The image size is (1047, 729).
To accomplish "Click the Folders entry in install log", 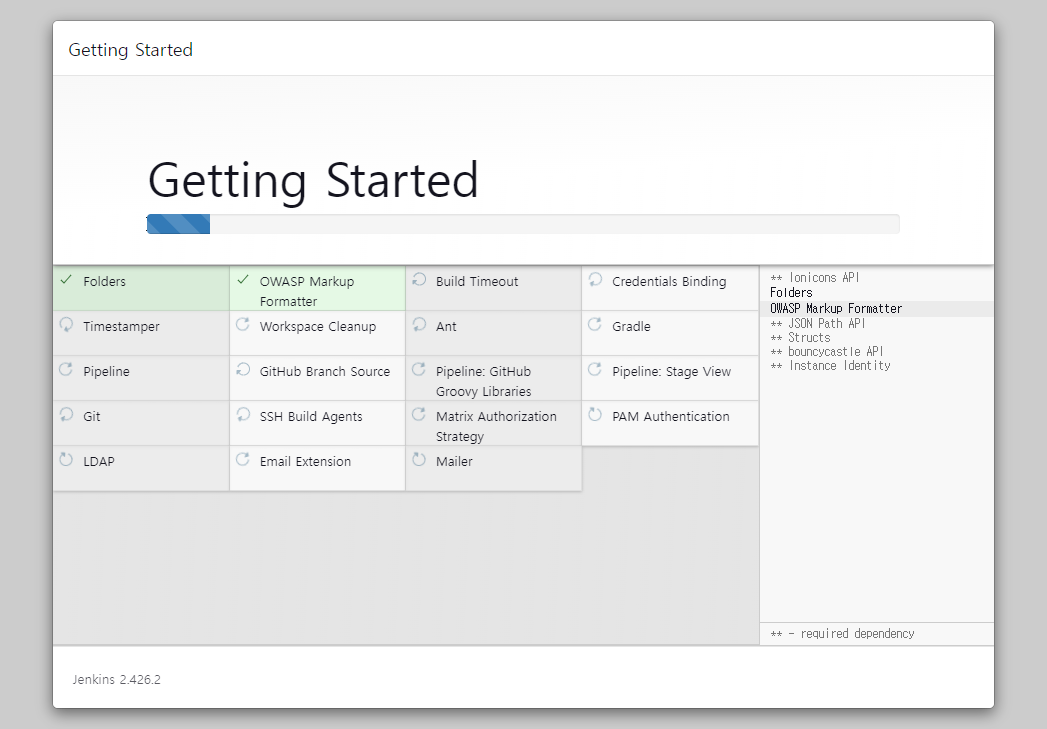I will [x=791, y=292].
